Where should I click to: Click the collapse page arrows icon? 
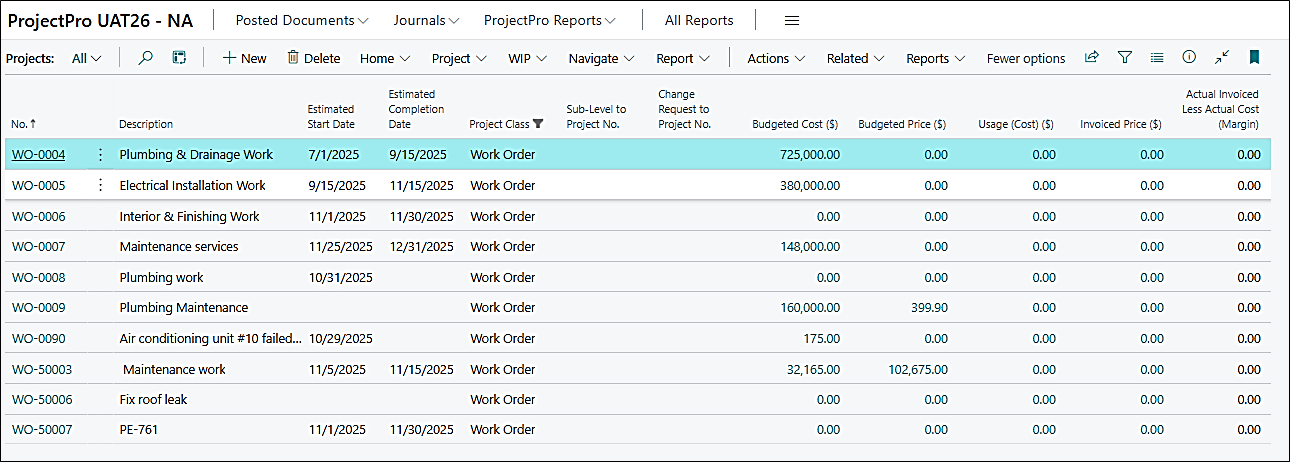tap(1221, 58)
